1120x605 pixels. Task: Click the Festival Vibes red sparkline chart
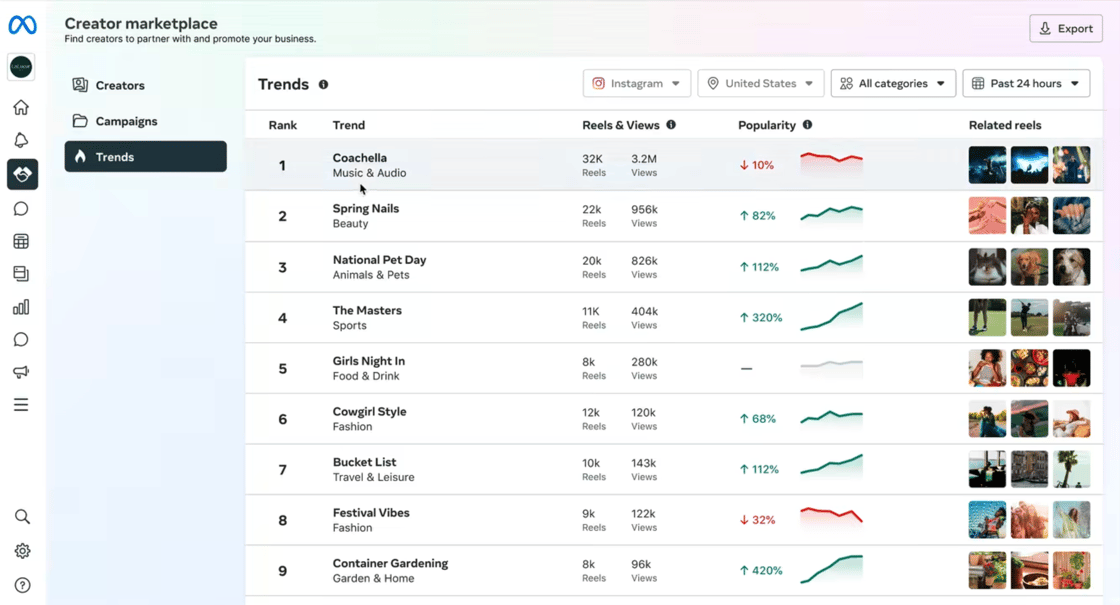(831, 516)
